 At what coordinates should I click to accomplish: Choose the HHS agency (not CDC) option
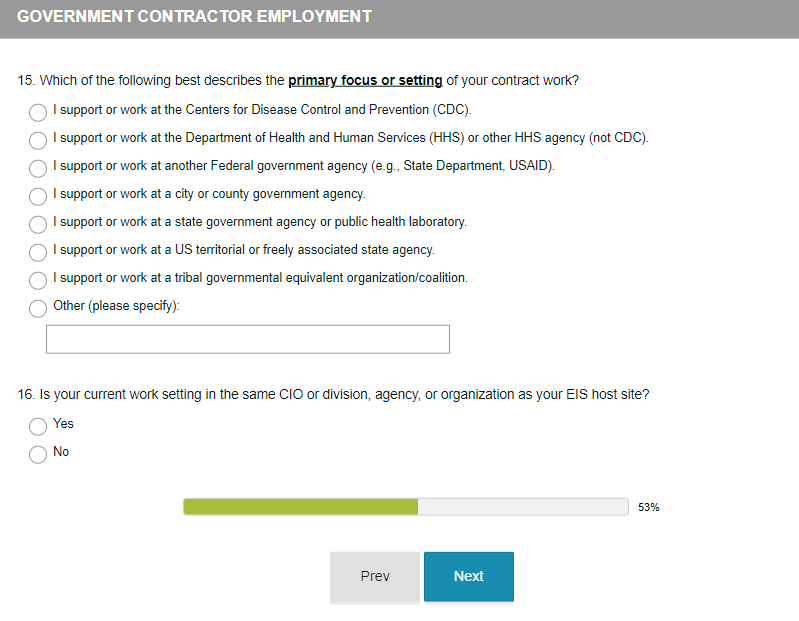(x=38, y=140)
